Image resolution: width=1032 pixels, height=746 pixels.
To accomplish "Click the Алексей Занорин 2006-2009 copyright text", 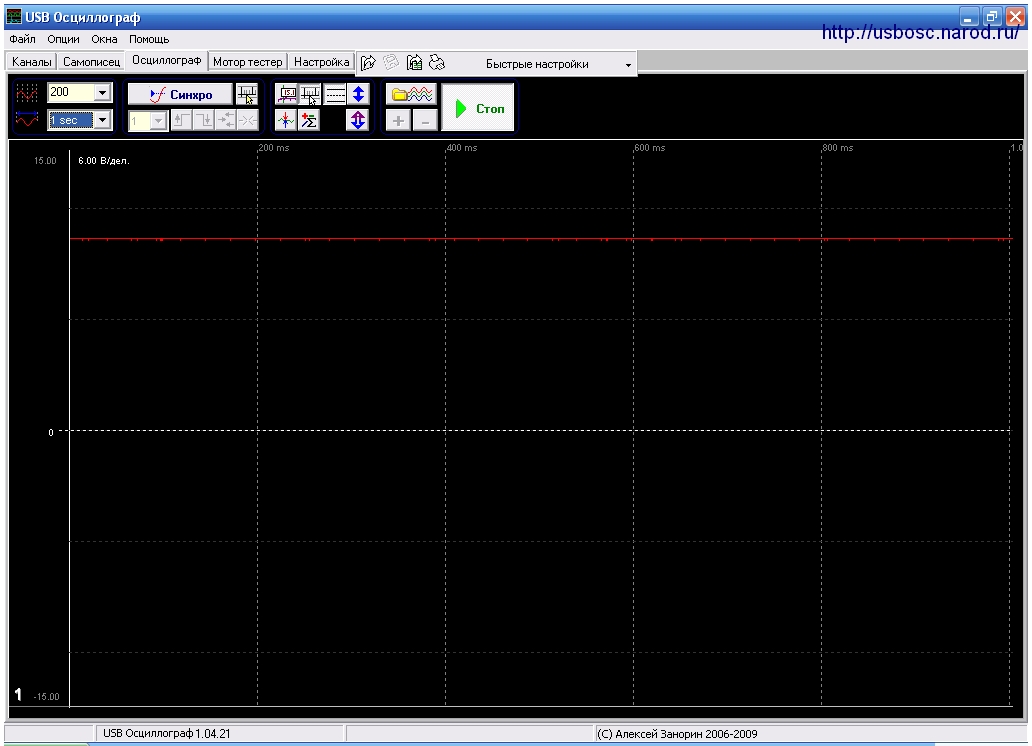I will (677, 733).
